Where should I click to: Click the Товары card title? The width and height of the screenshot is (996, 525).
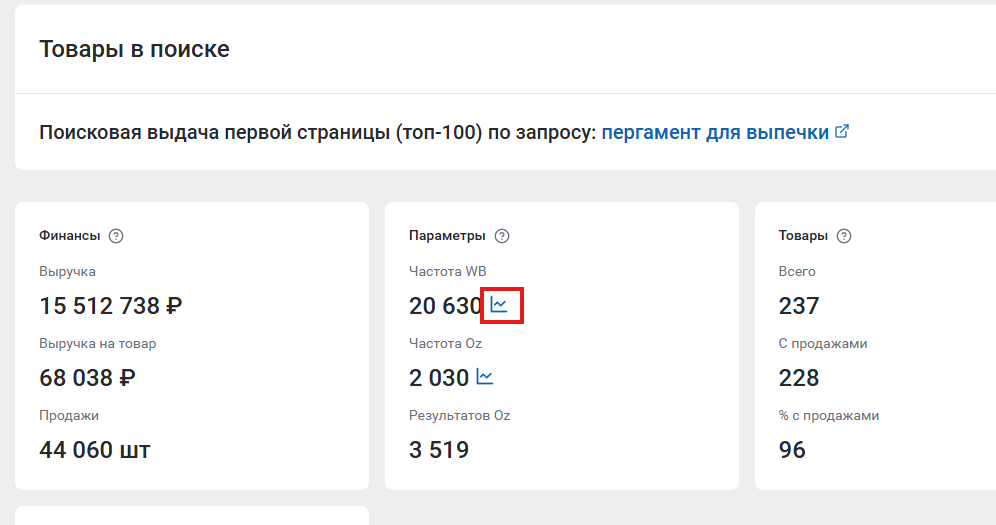tap(804, 236)
